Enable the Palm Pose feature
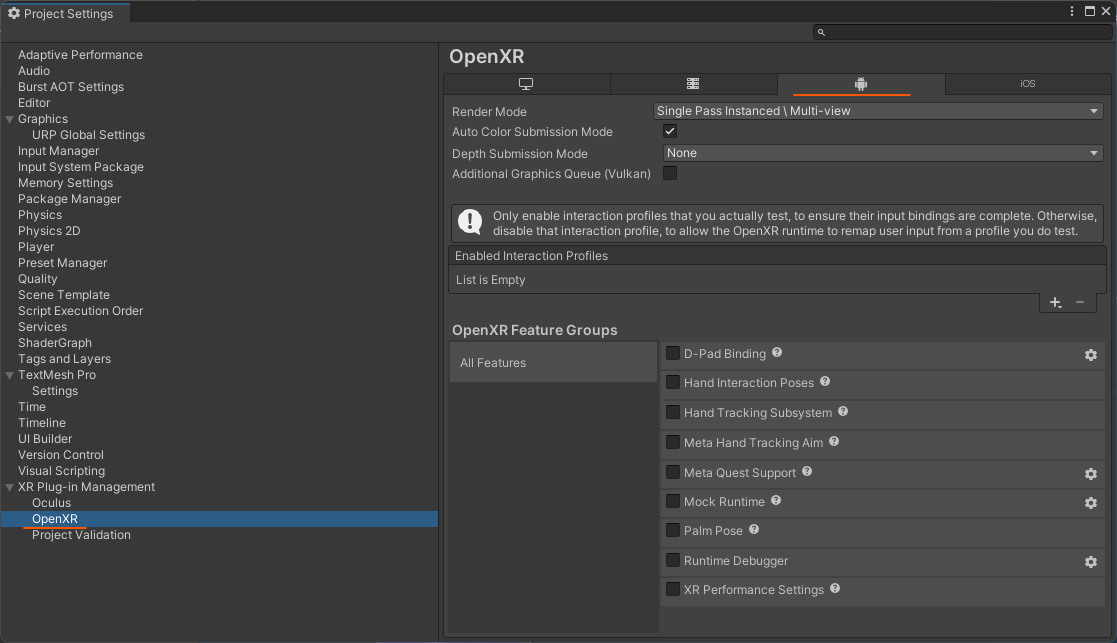Screen dimensions: 1117x643 672,530
